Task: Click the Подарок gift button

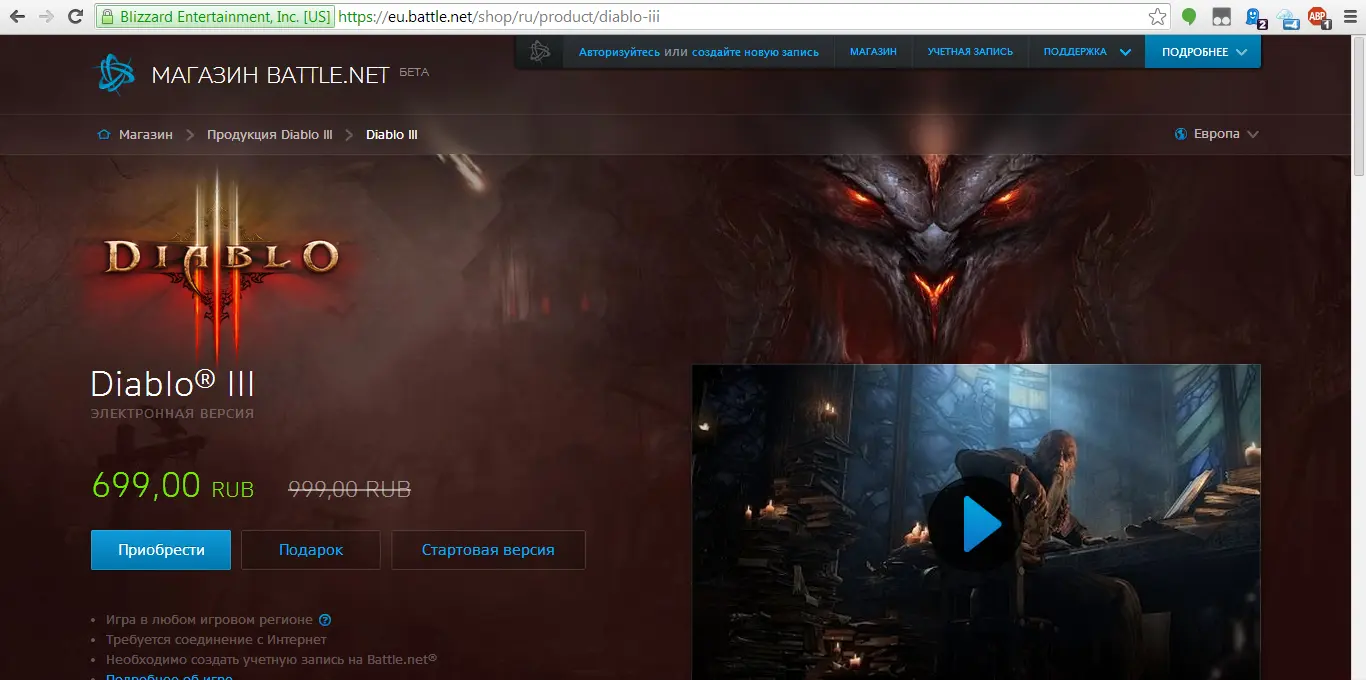Action: click(311, 550)
